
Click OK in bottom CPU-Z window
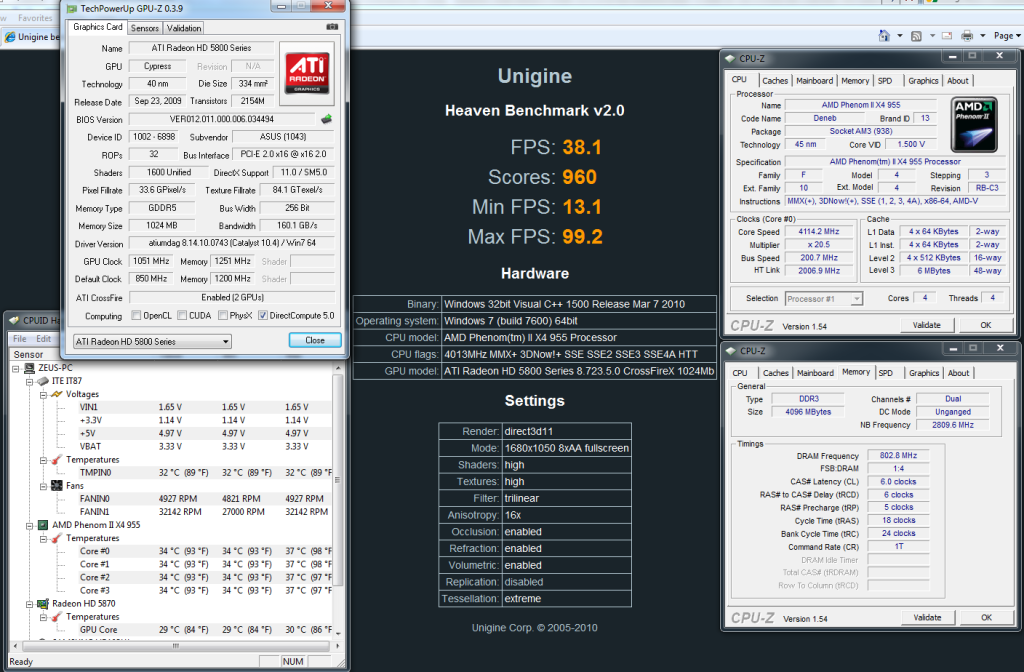coord(986,617)
